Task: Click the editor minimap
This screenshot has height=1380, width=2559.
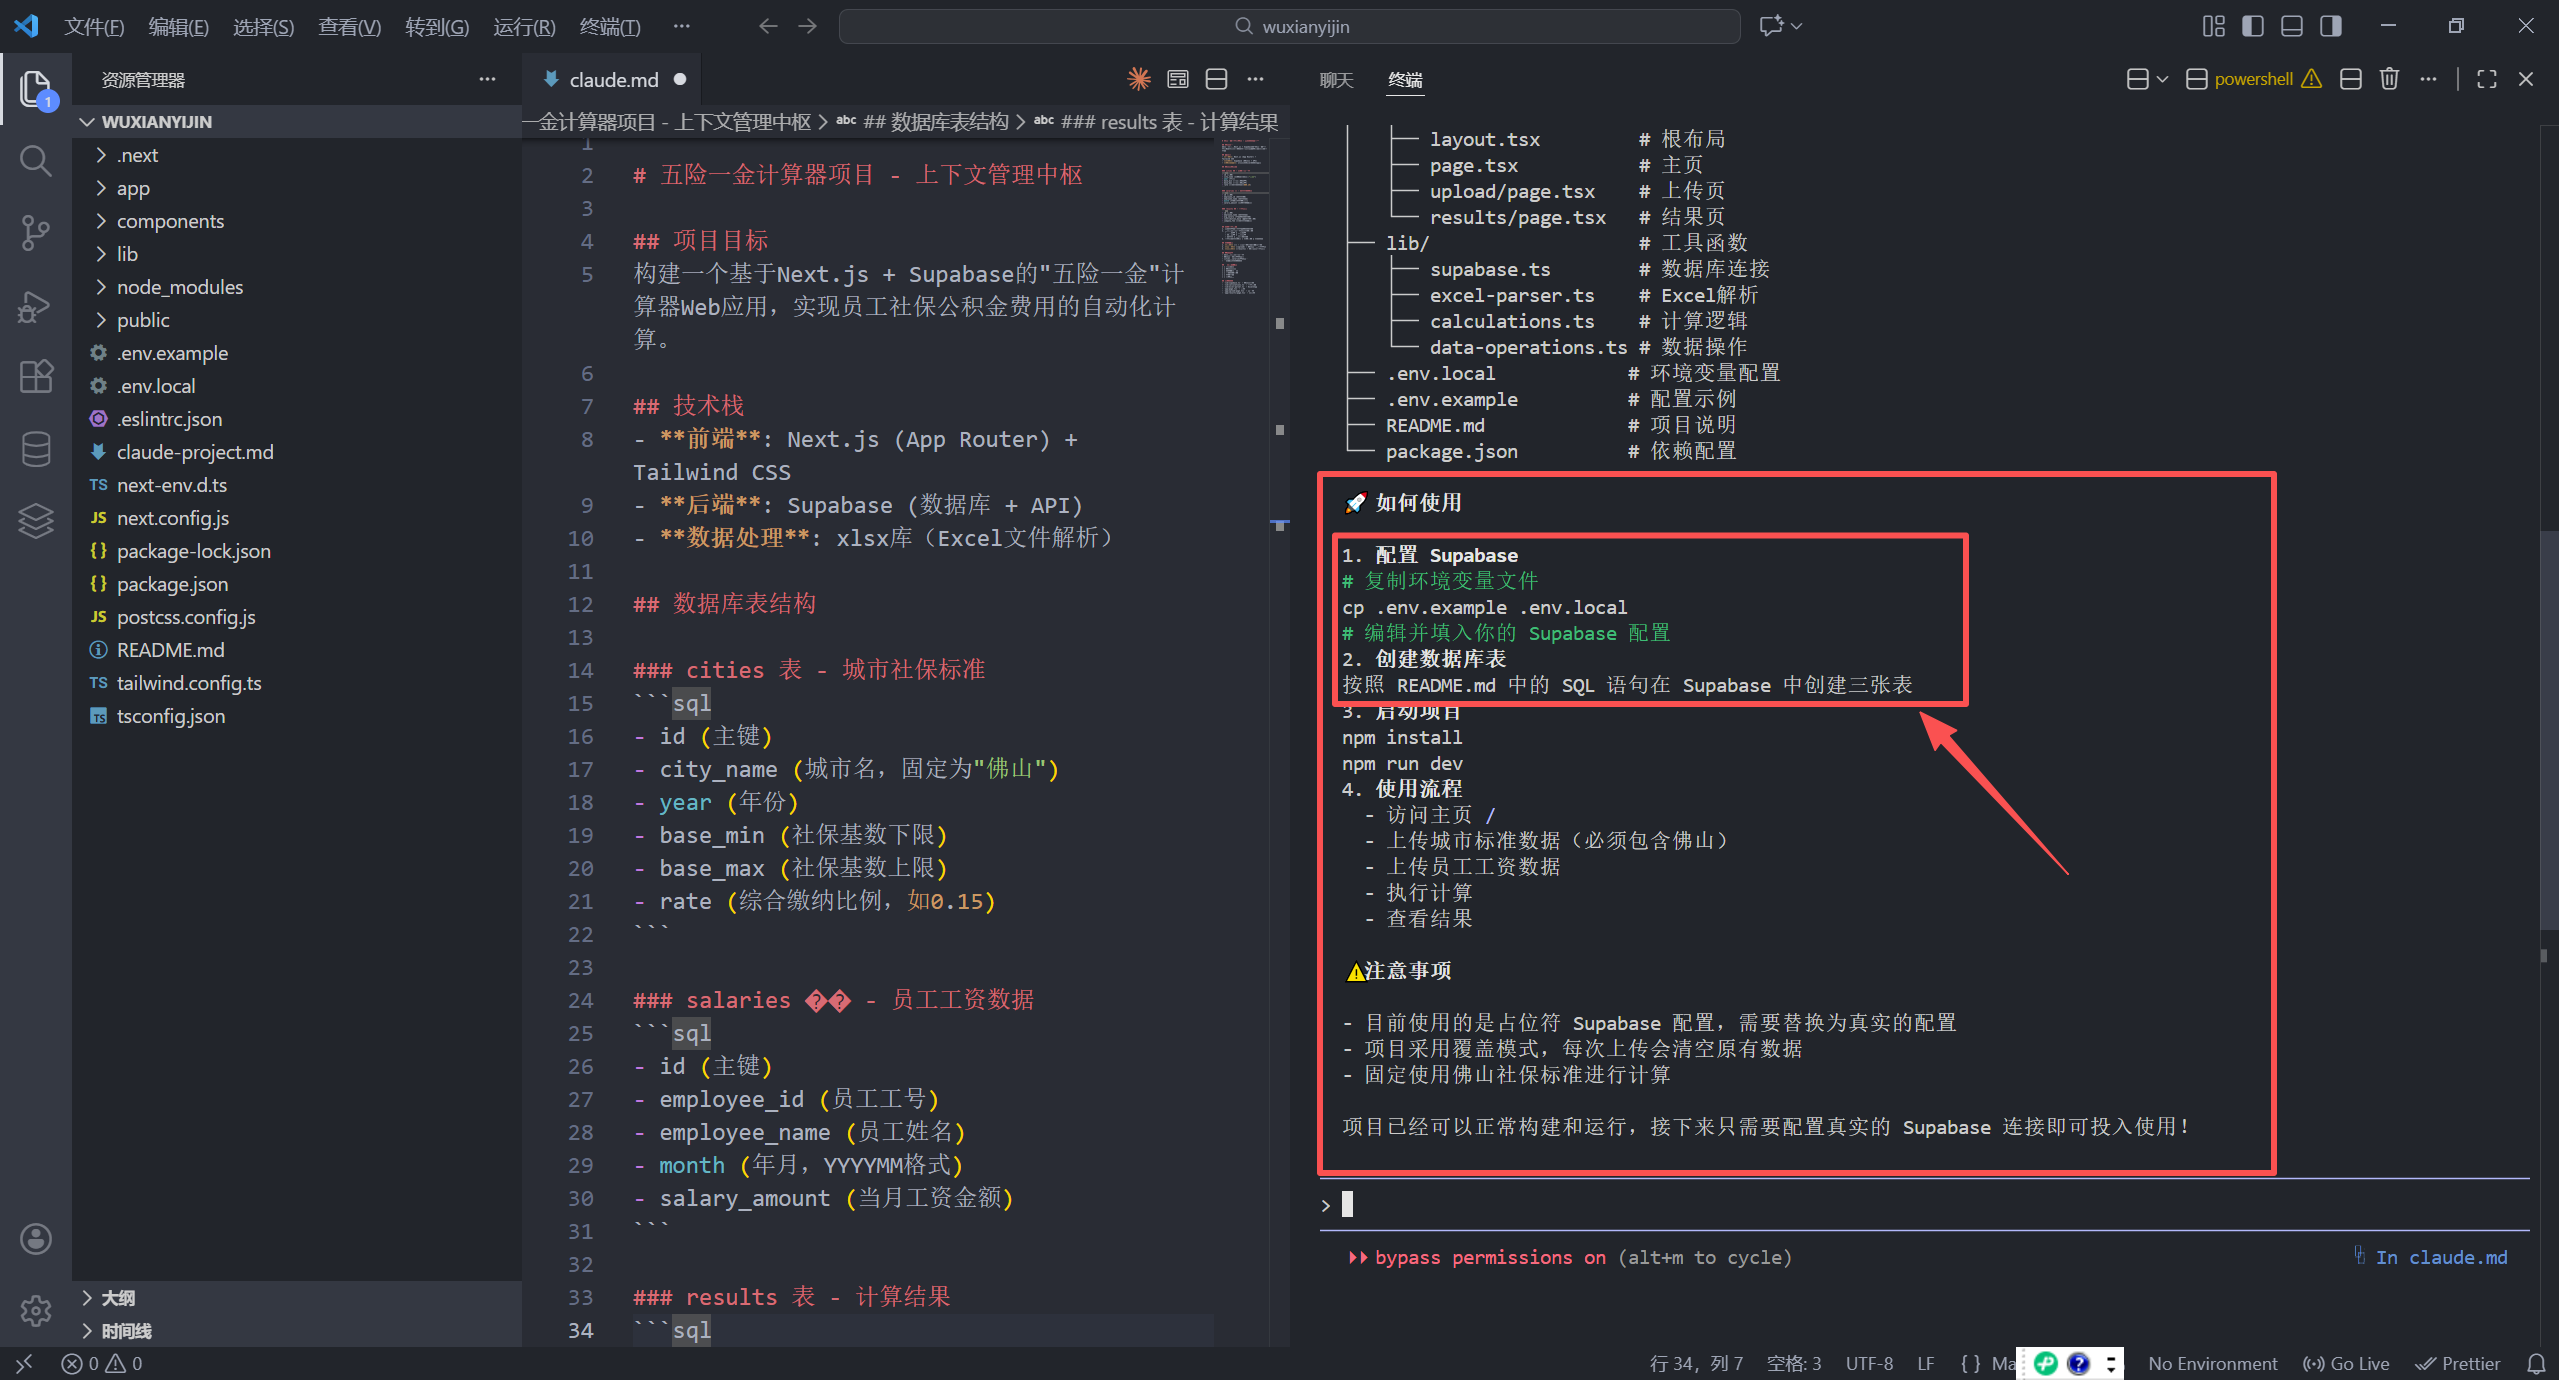Action: tap(1243, 217)
